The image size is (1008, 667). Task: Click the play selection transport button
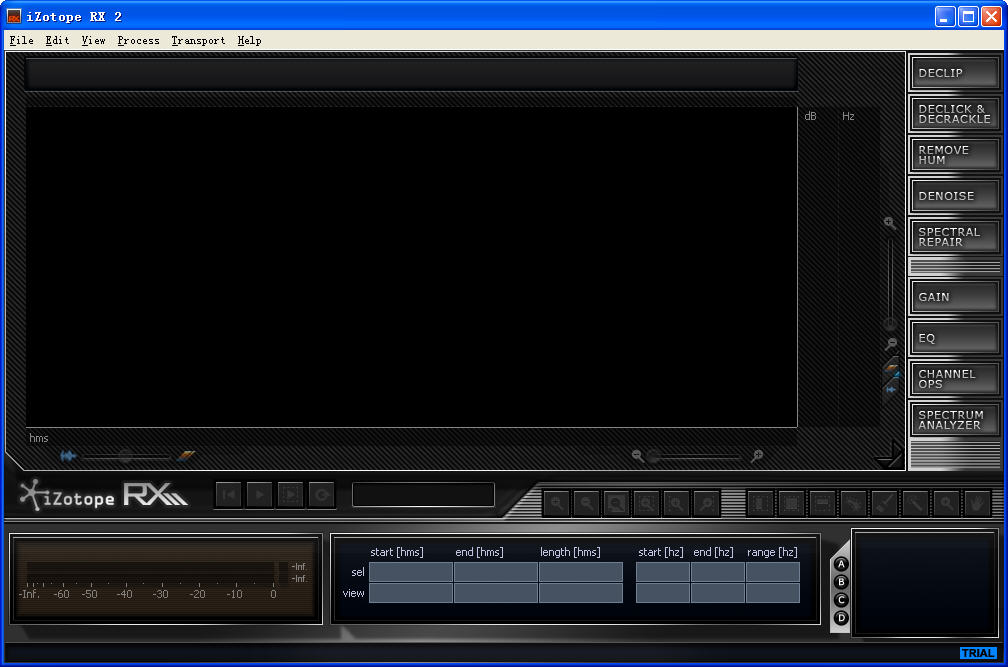291,495
